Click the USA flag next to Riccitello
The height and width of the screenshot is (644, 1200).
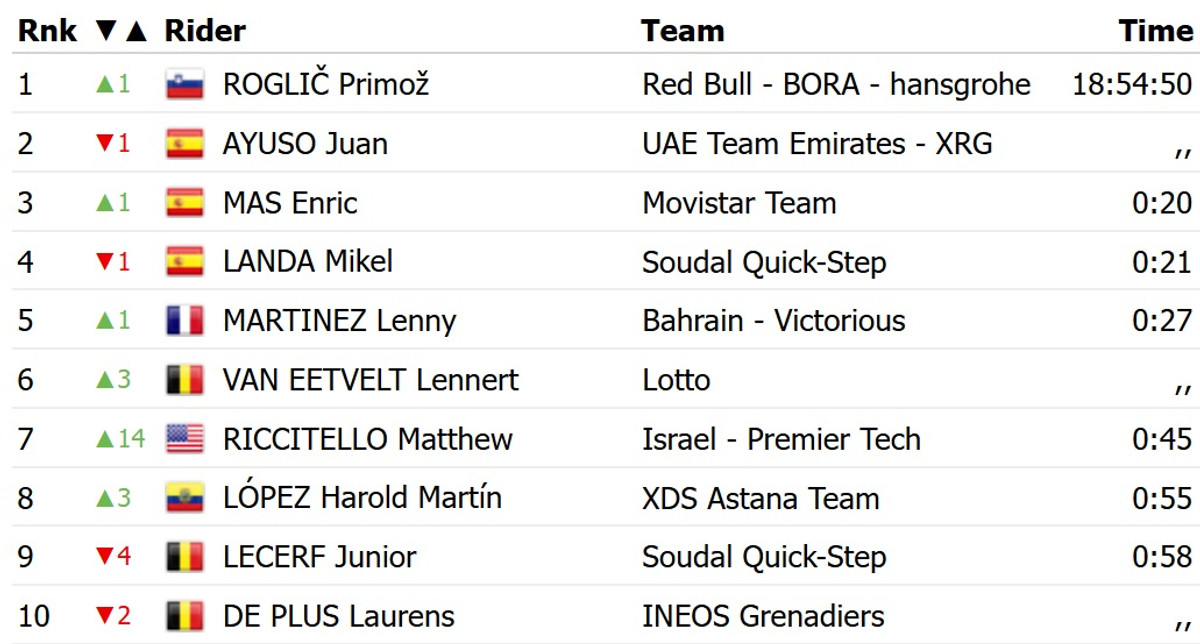[x=184, y=439]
